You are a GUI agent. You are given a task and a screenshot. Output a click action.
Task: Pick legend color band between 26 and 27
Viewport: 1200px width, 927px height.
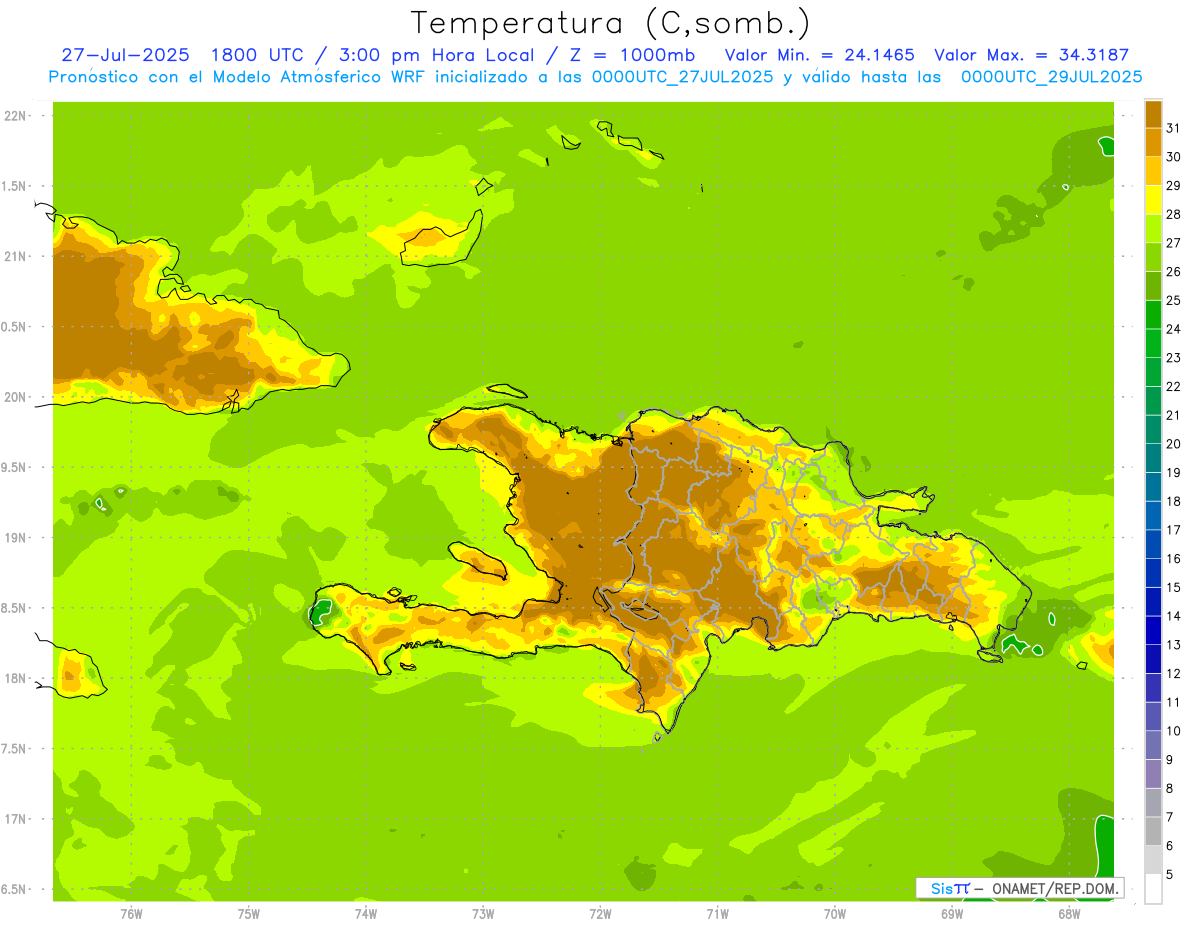[1153, 257]
